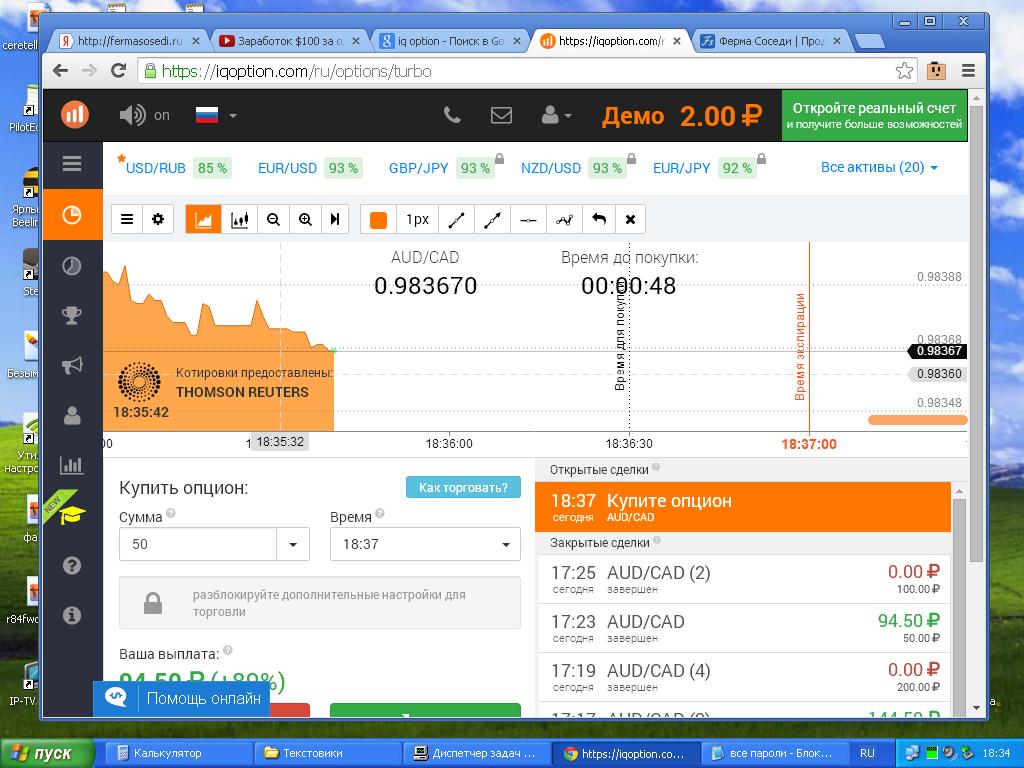1024x768 pixels.
Task: Open closed deal 17:23 AUD/CAD
Action: click(x=743, y=628)
